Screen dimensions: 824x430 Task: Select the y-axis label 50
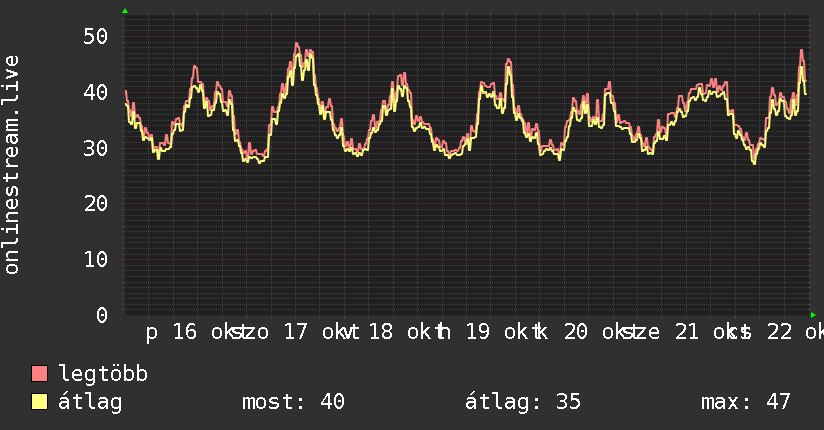click(96, 36)
